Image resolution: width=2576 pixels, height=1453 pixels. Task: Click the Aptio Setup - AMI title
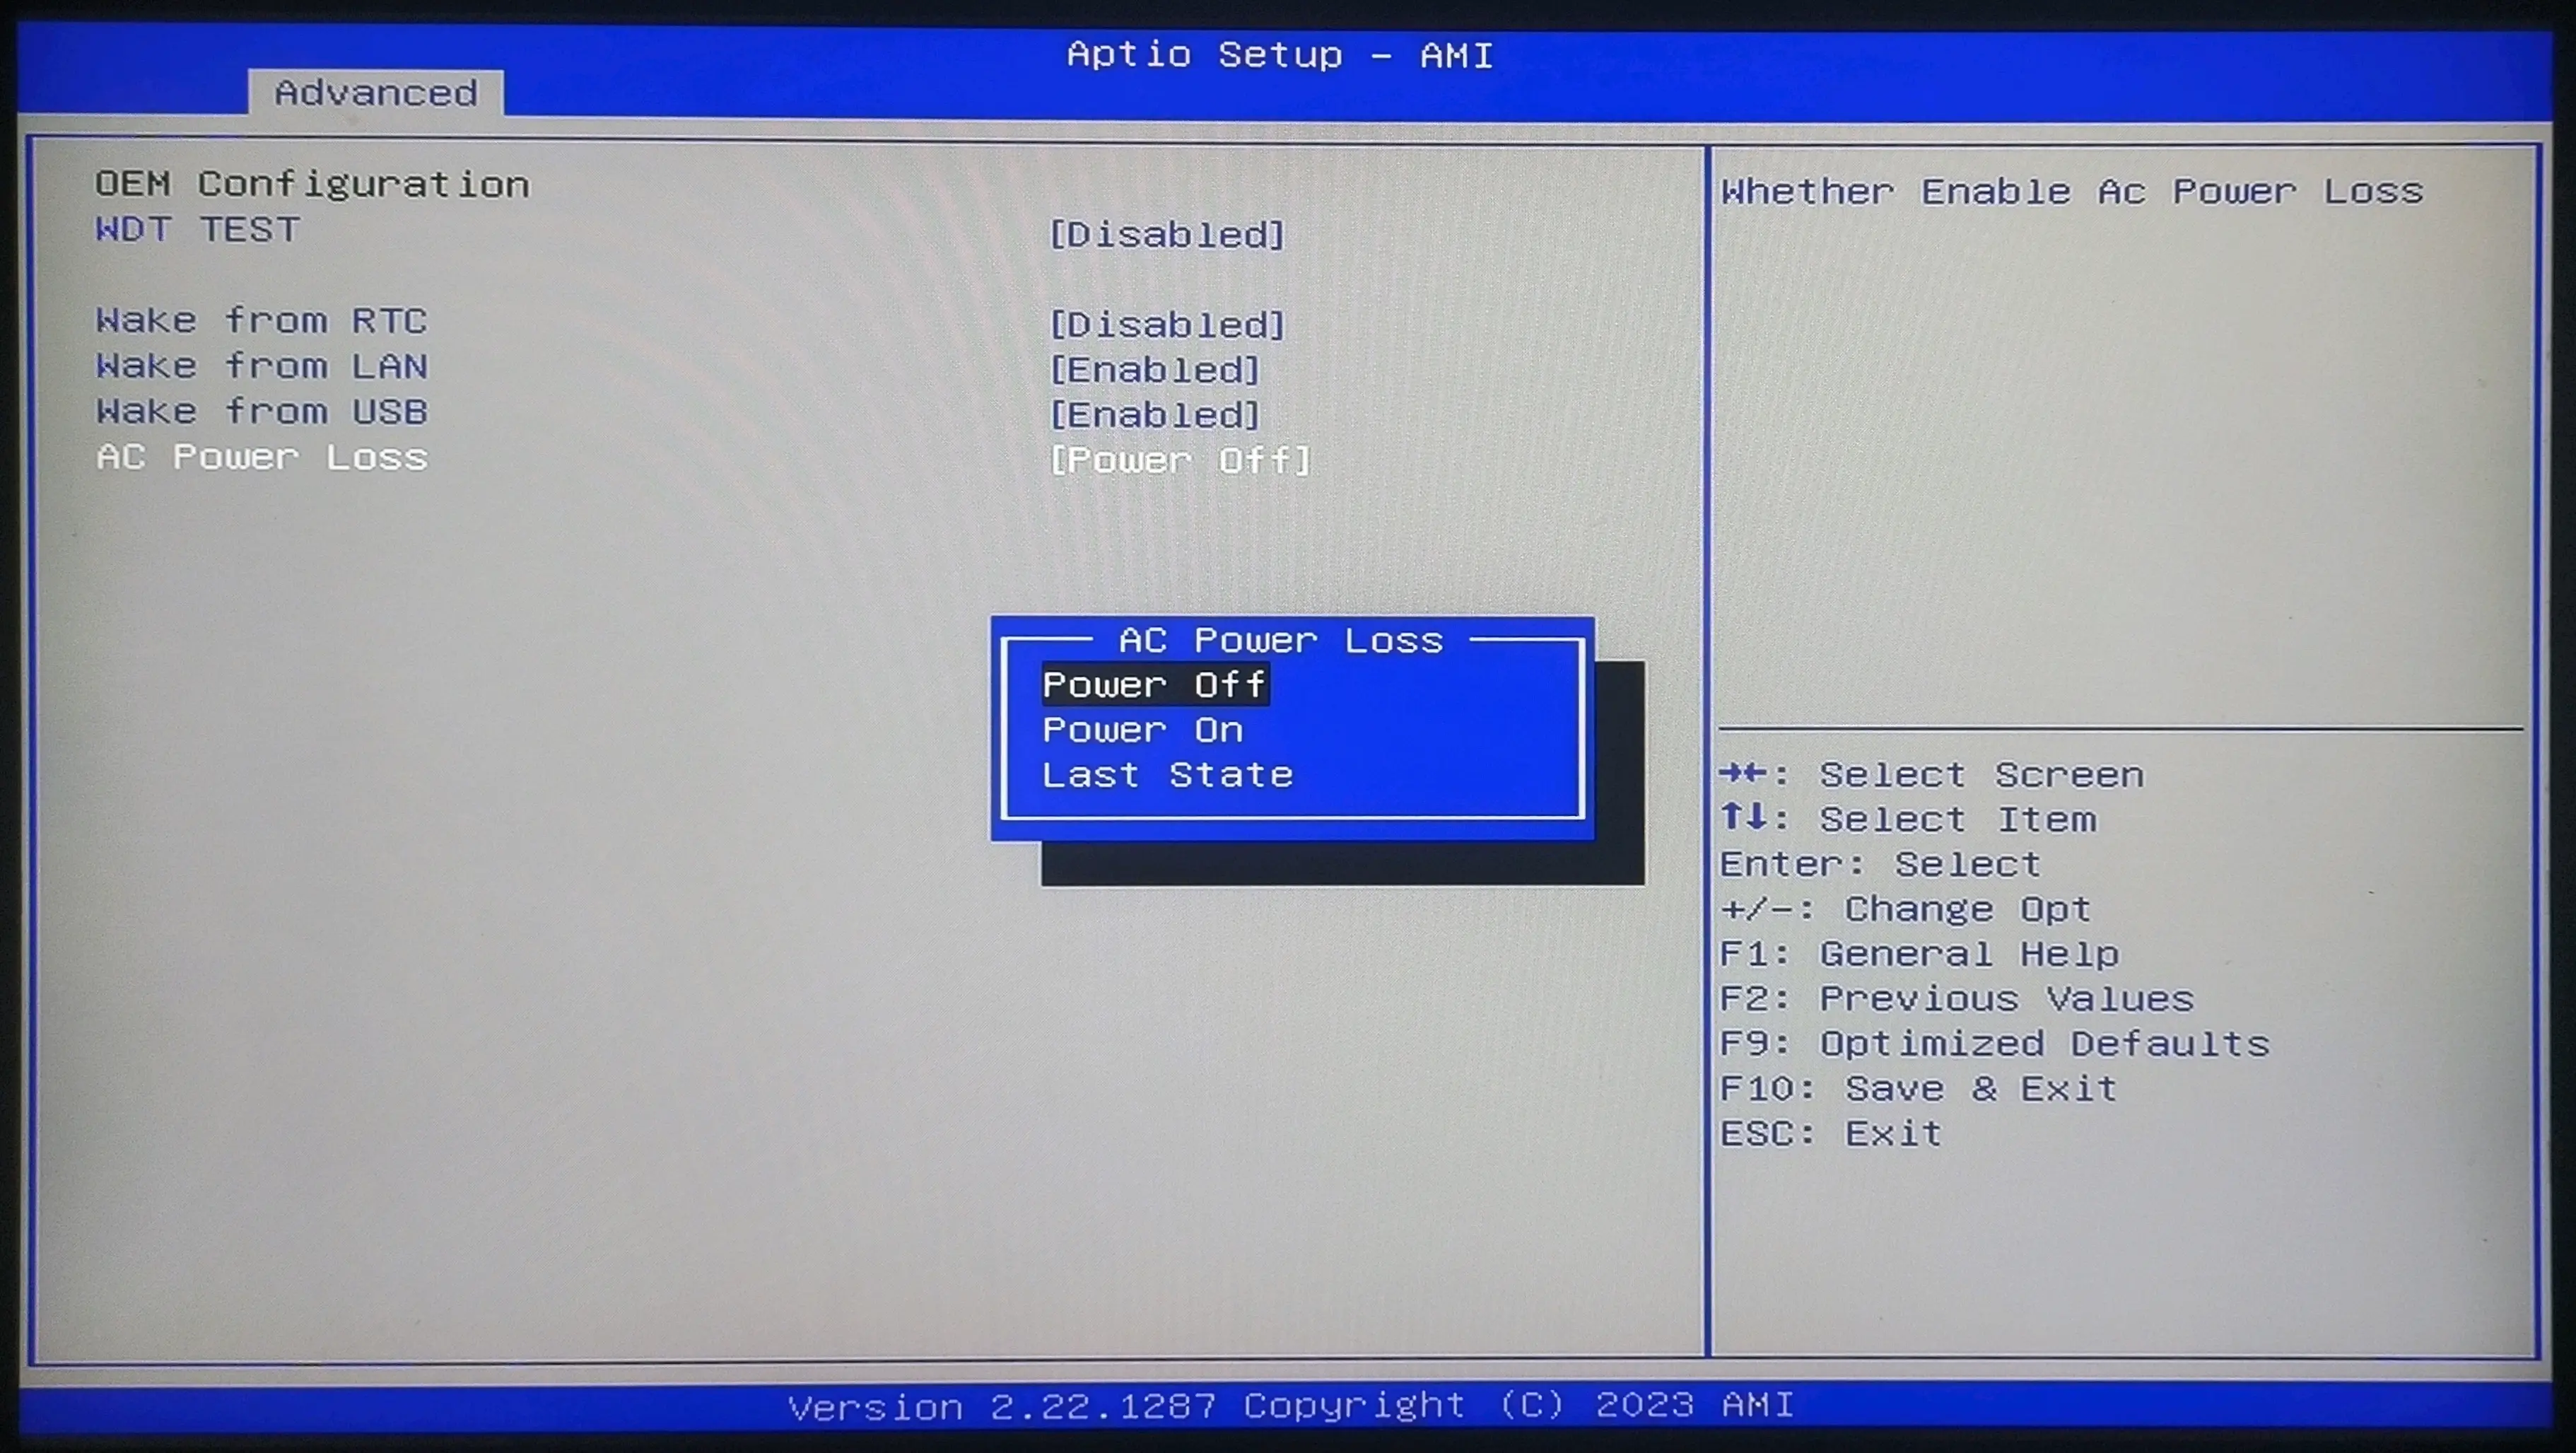tap(1280, 54)
